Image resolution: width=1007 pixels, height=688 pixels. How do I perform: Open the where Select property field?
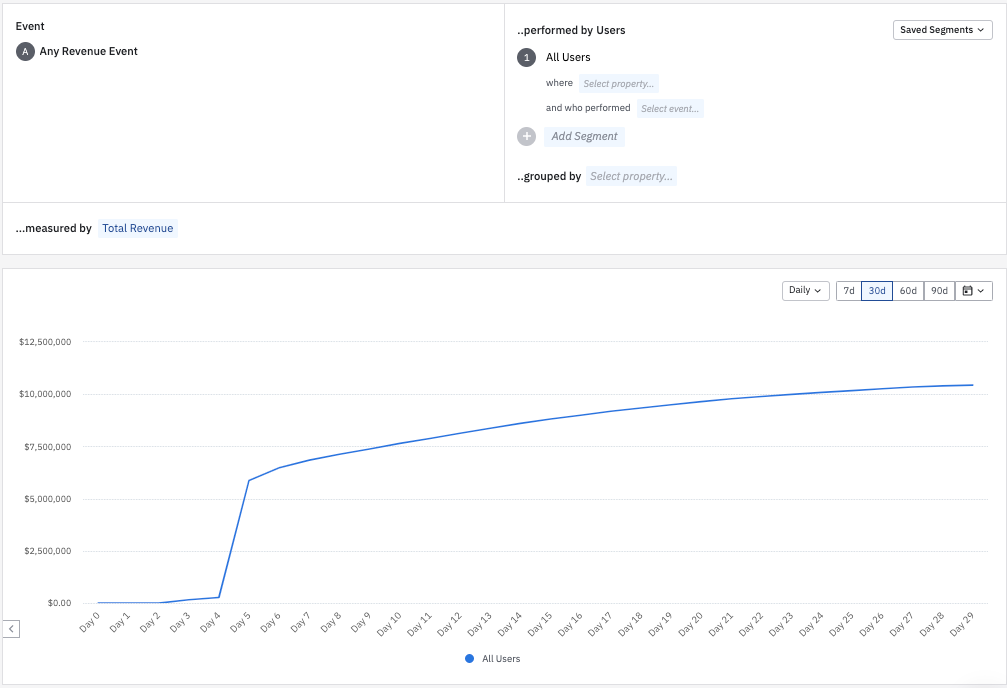click(x=618, y=84)
